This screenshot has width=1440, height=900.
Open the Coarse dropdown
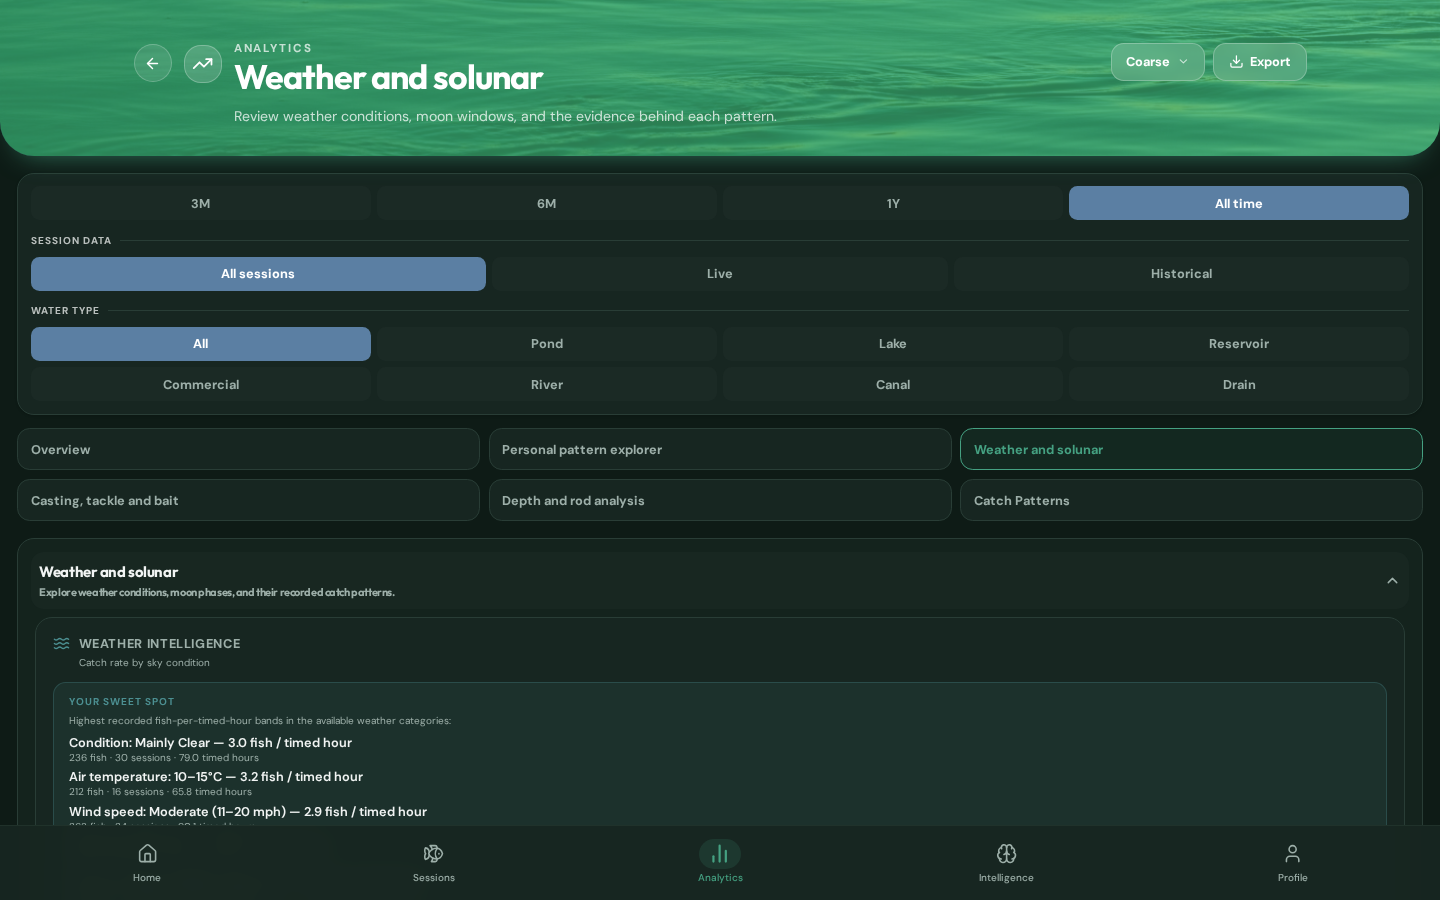coord(1157,62)
